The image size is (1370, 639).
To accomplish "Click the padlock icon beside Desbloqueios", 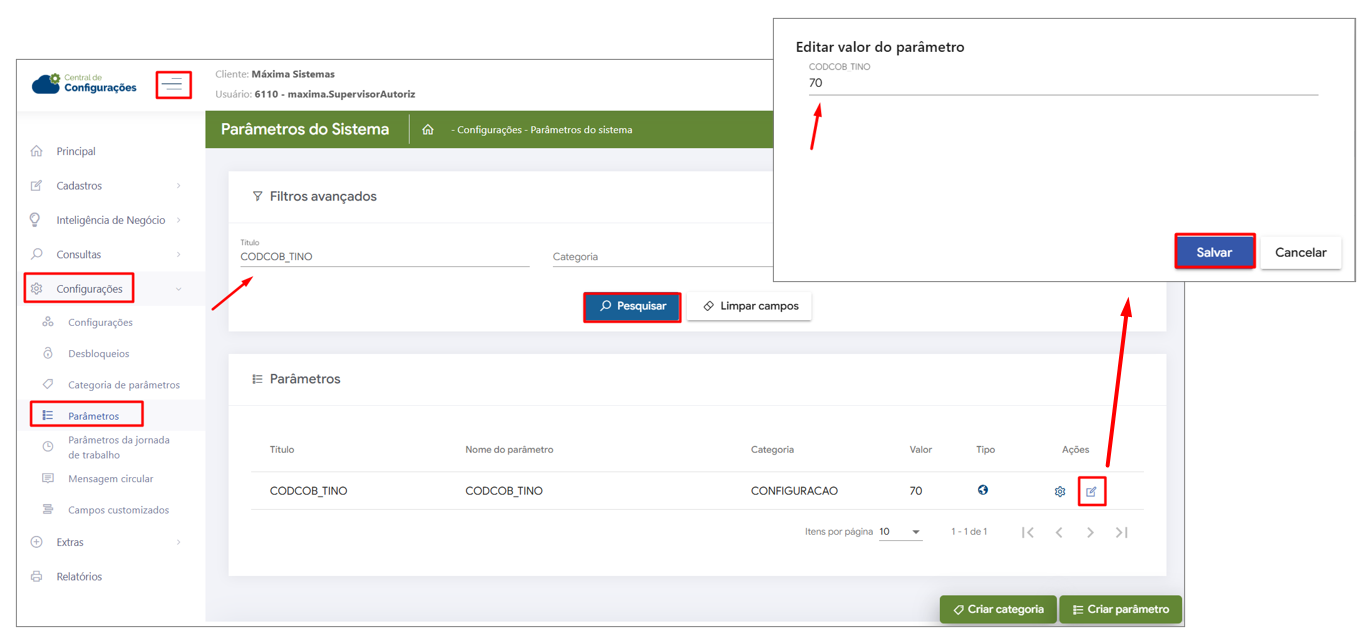I will coord(48,353).
